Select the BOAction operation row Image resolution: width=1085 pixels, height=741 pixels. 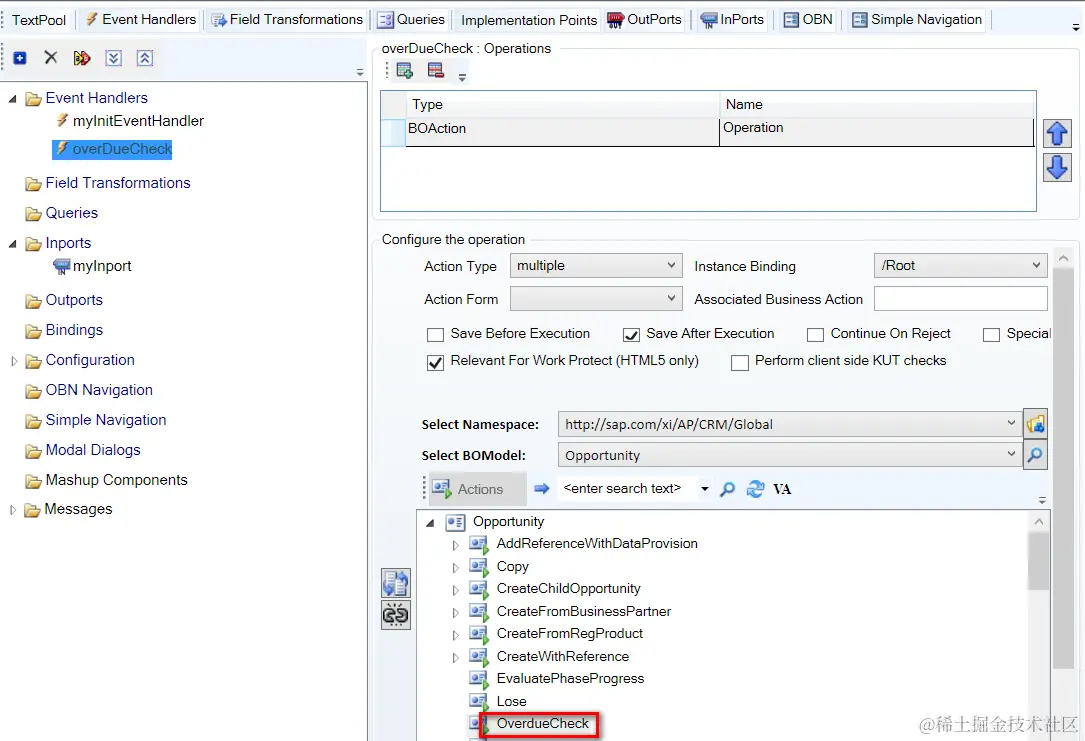click(x=707, y=131)
